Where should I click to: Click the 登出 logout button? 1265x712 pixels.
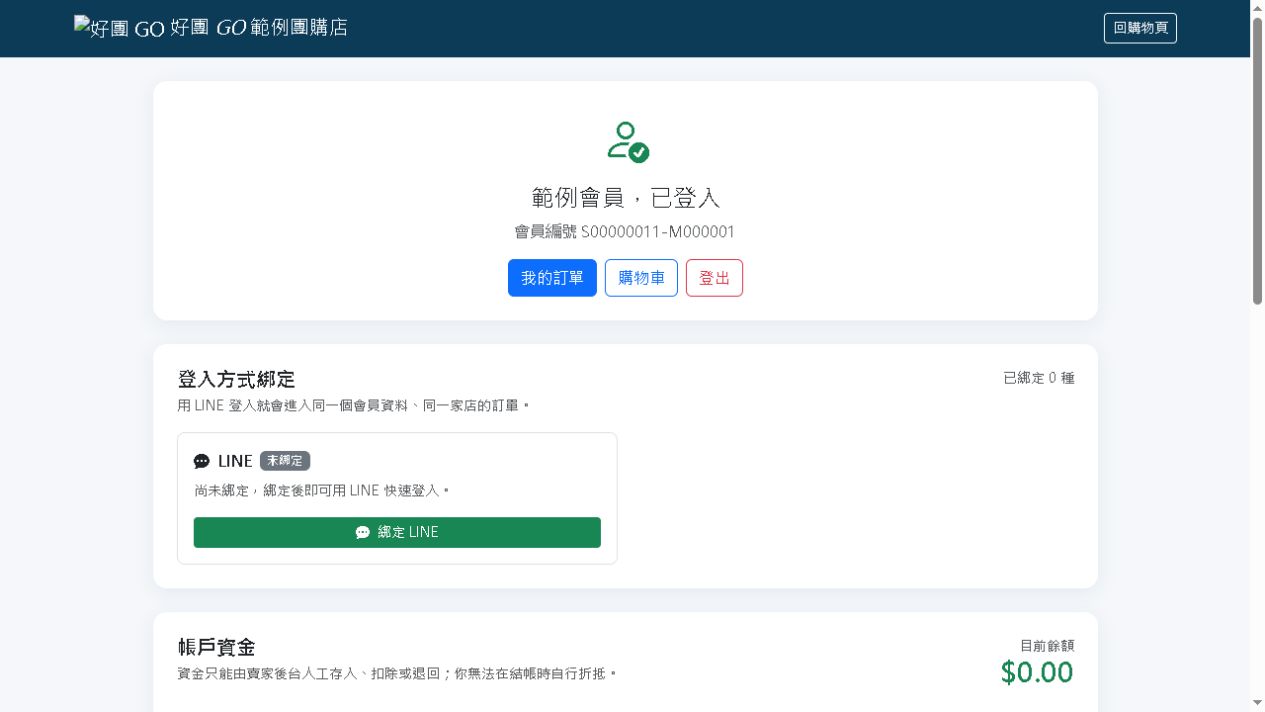click(x=714, y=278)
